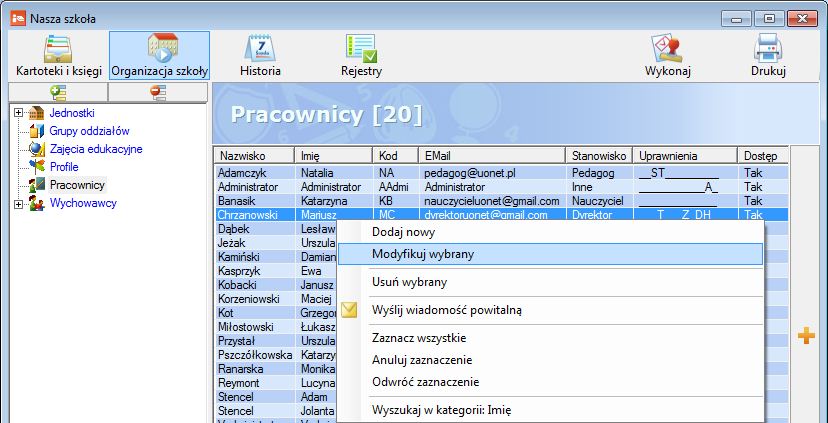Viewport: 828px width, 423px height.
Task: Expand the Jednostki tree node
Action: click(18, 112)
